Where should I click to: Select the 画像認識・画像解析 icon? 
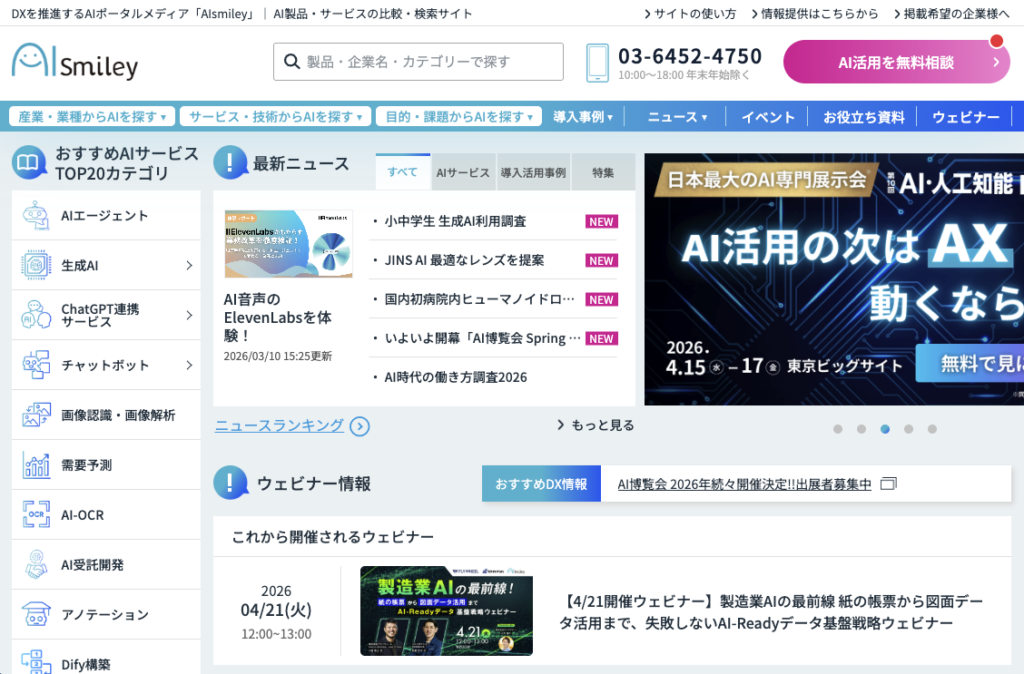(x=36, y=415)
